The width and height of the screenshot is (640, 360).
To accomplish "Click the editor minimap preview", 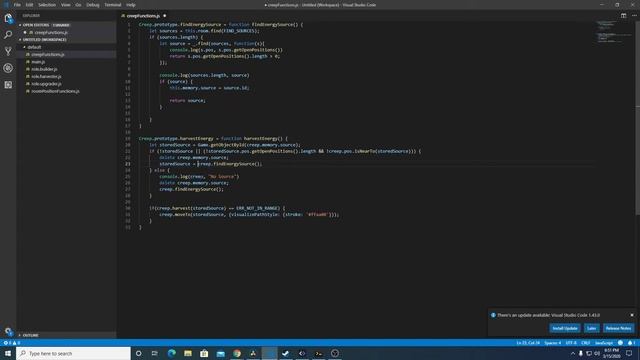I will (613, 32).
